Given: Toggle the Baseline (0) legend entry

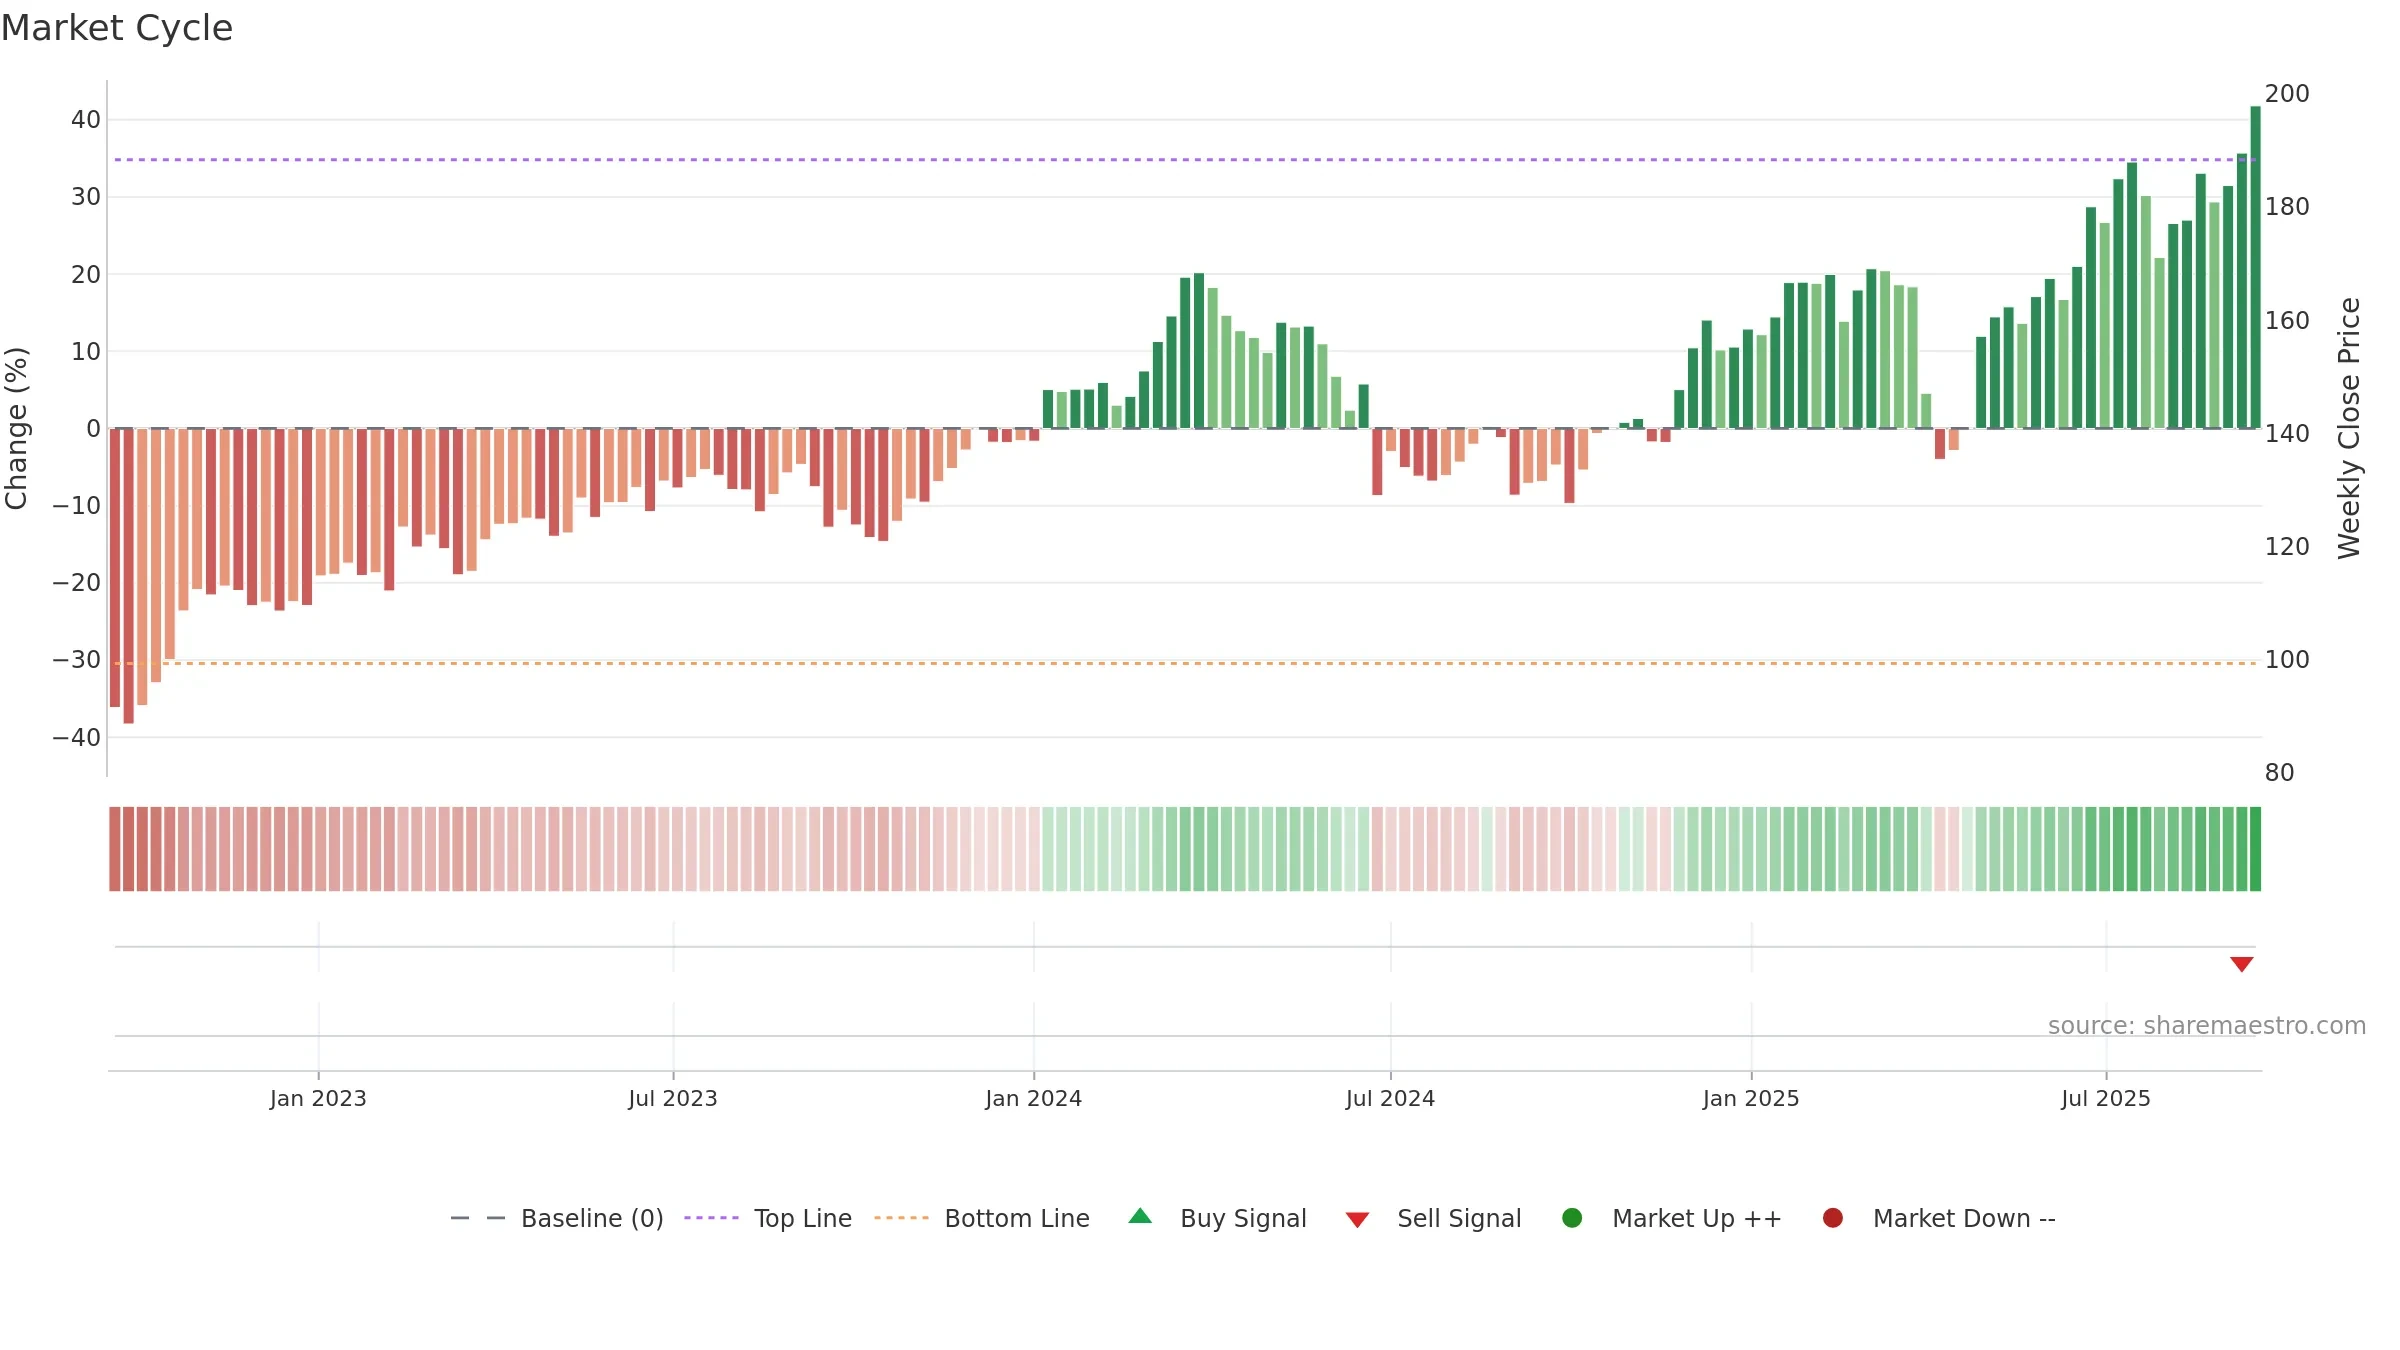Looking at the screenshot, I should [x=557, y=1218].
